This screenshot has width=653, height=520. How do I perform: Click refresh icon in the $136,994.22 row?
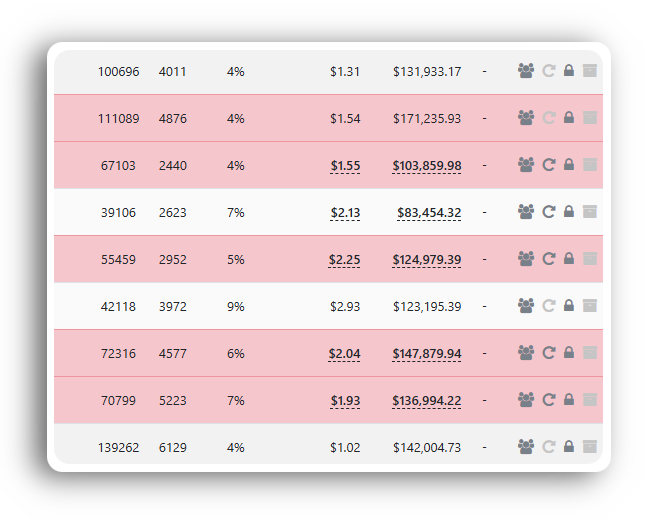548,400
